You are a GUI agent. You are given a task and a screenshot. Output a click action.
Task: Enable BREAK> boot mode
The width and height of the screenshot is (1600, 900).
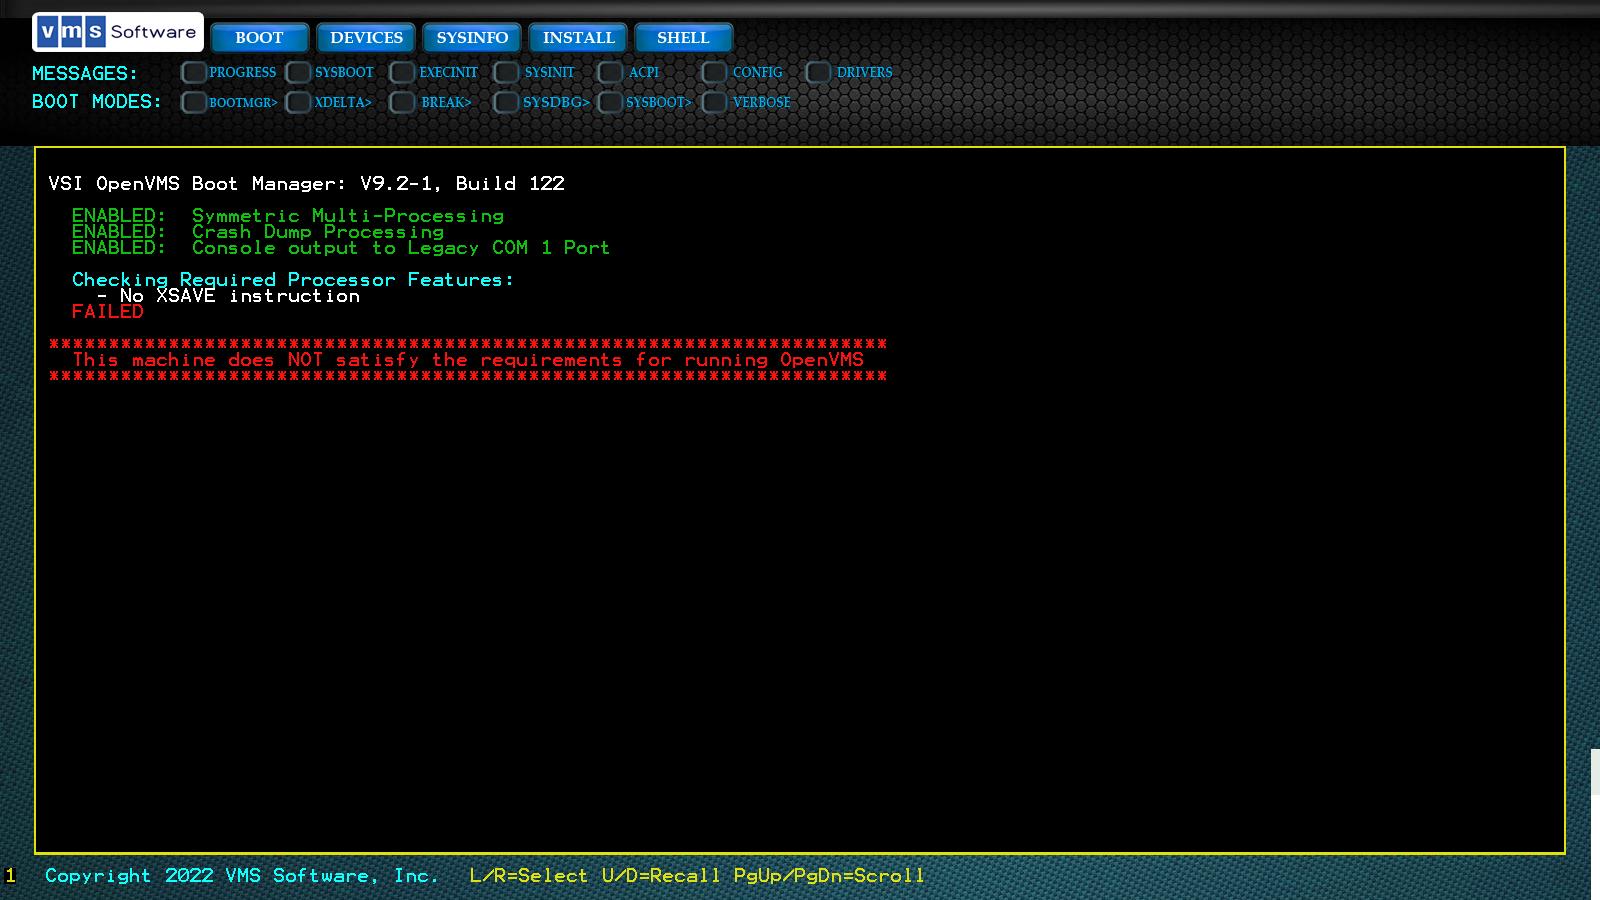tap(402, 102)
